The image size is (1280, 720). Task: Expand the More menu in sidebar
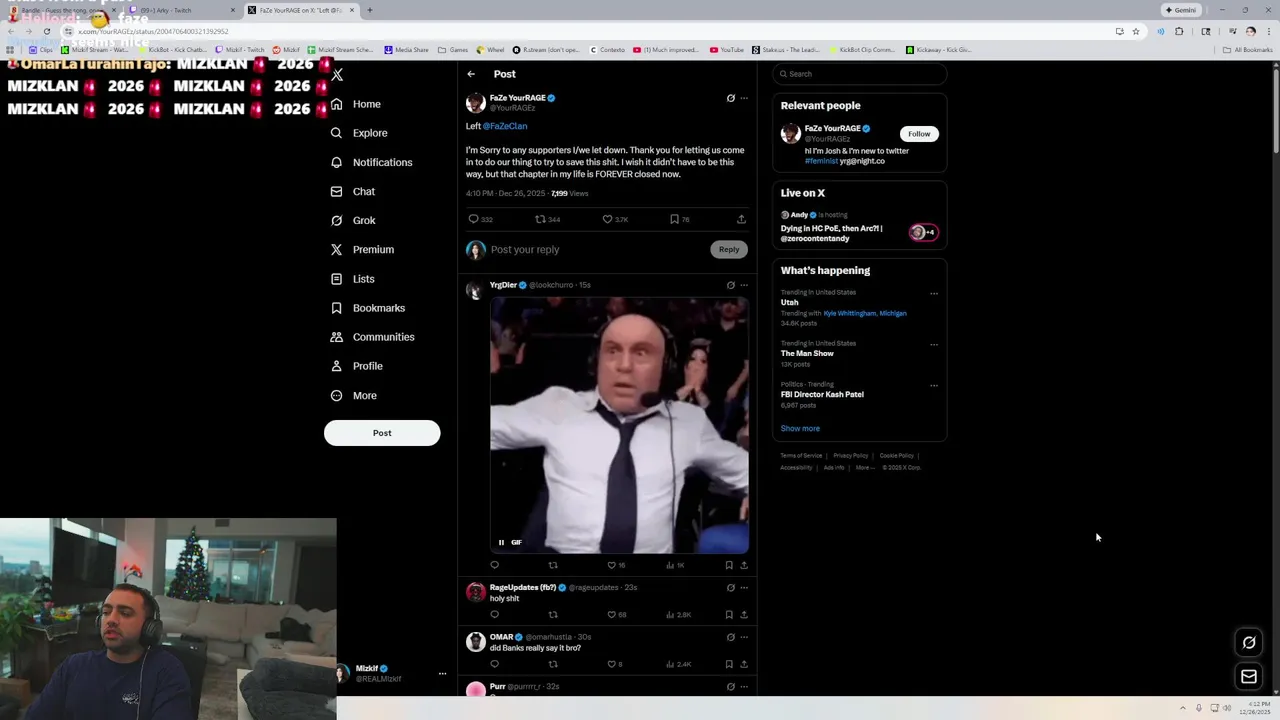[x=354, y=395]
